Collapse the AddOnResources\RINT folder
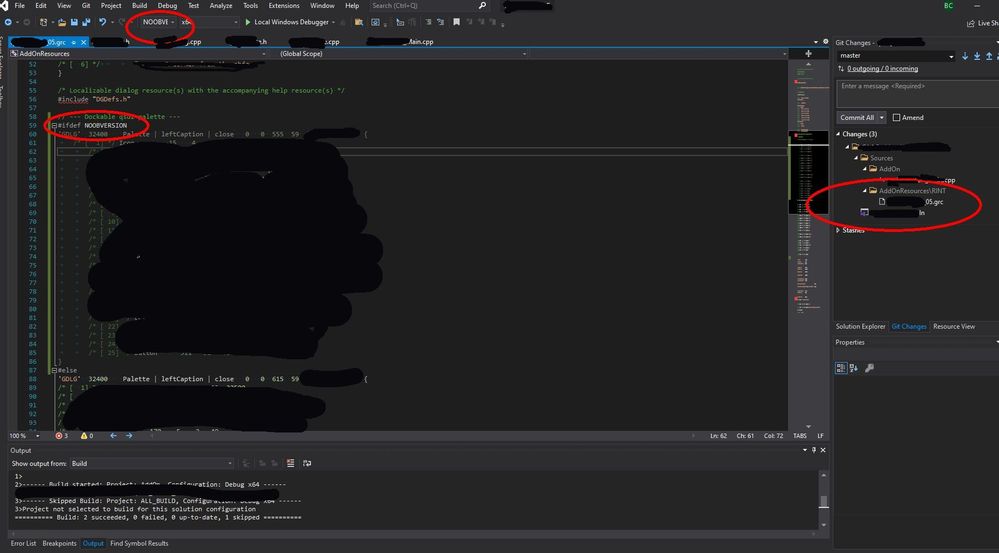 pos(866,190)
